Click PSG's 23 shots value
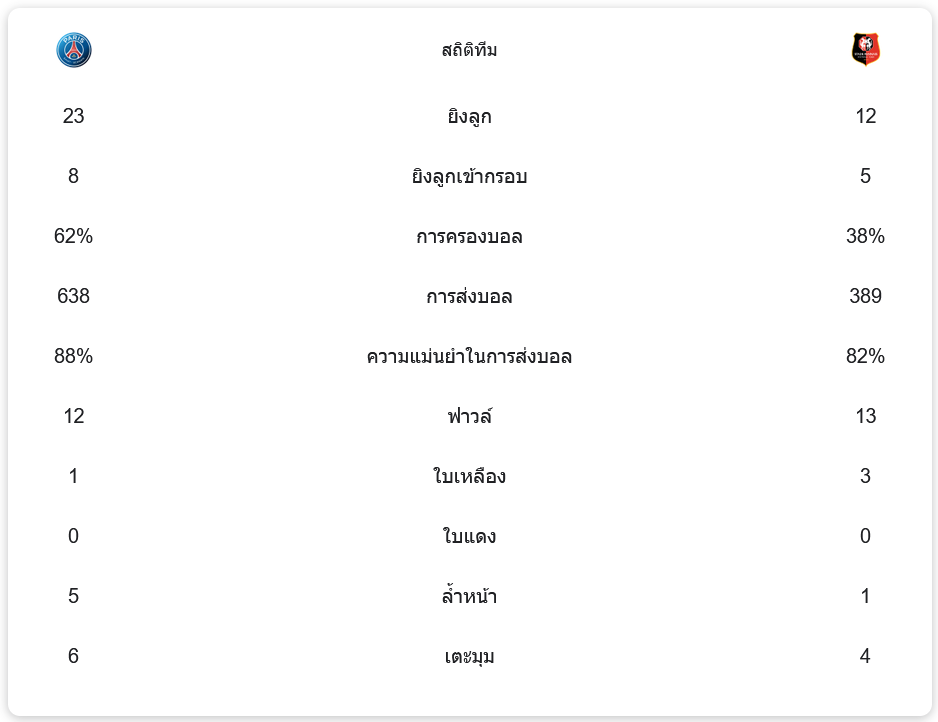Image resolution: width=938 pixels, height=722 pixels. point(74,116)
